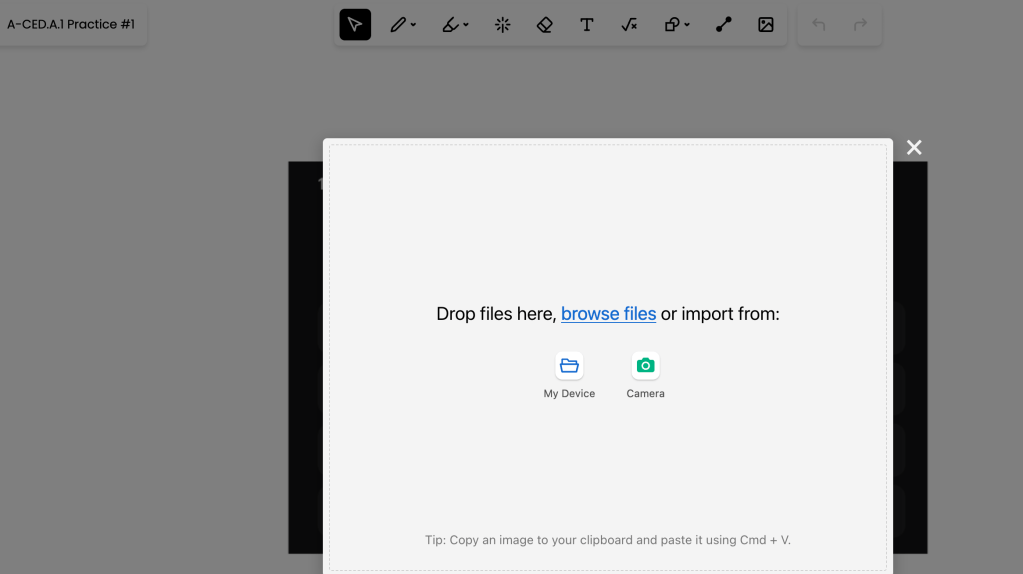The image size is (1023, 574).
Task: Activate the laser pointer tool
Action: pos(503,25)
